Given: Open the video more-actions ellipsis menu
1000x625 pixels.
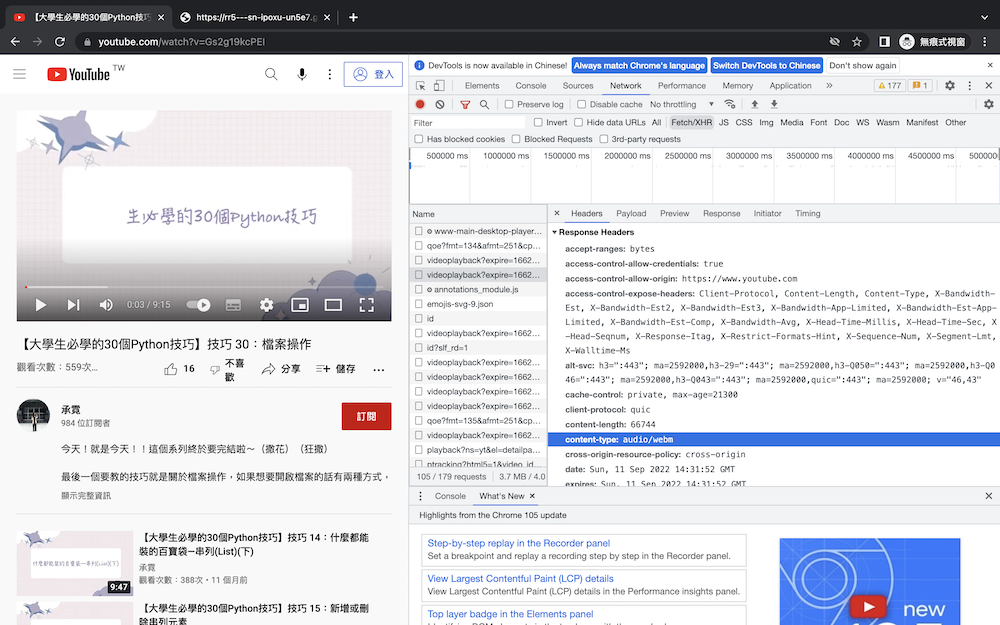Looking at the screenshot, I should pos(379,369).
